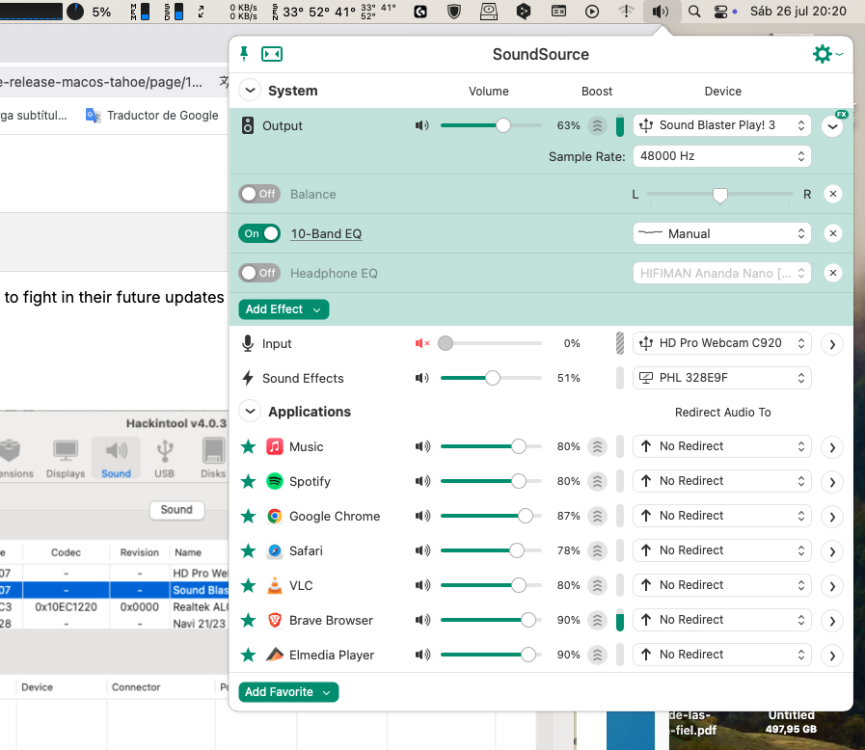Click Add Favorite button

point(289,692)
